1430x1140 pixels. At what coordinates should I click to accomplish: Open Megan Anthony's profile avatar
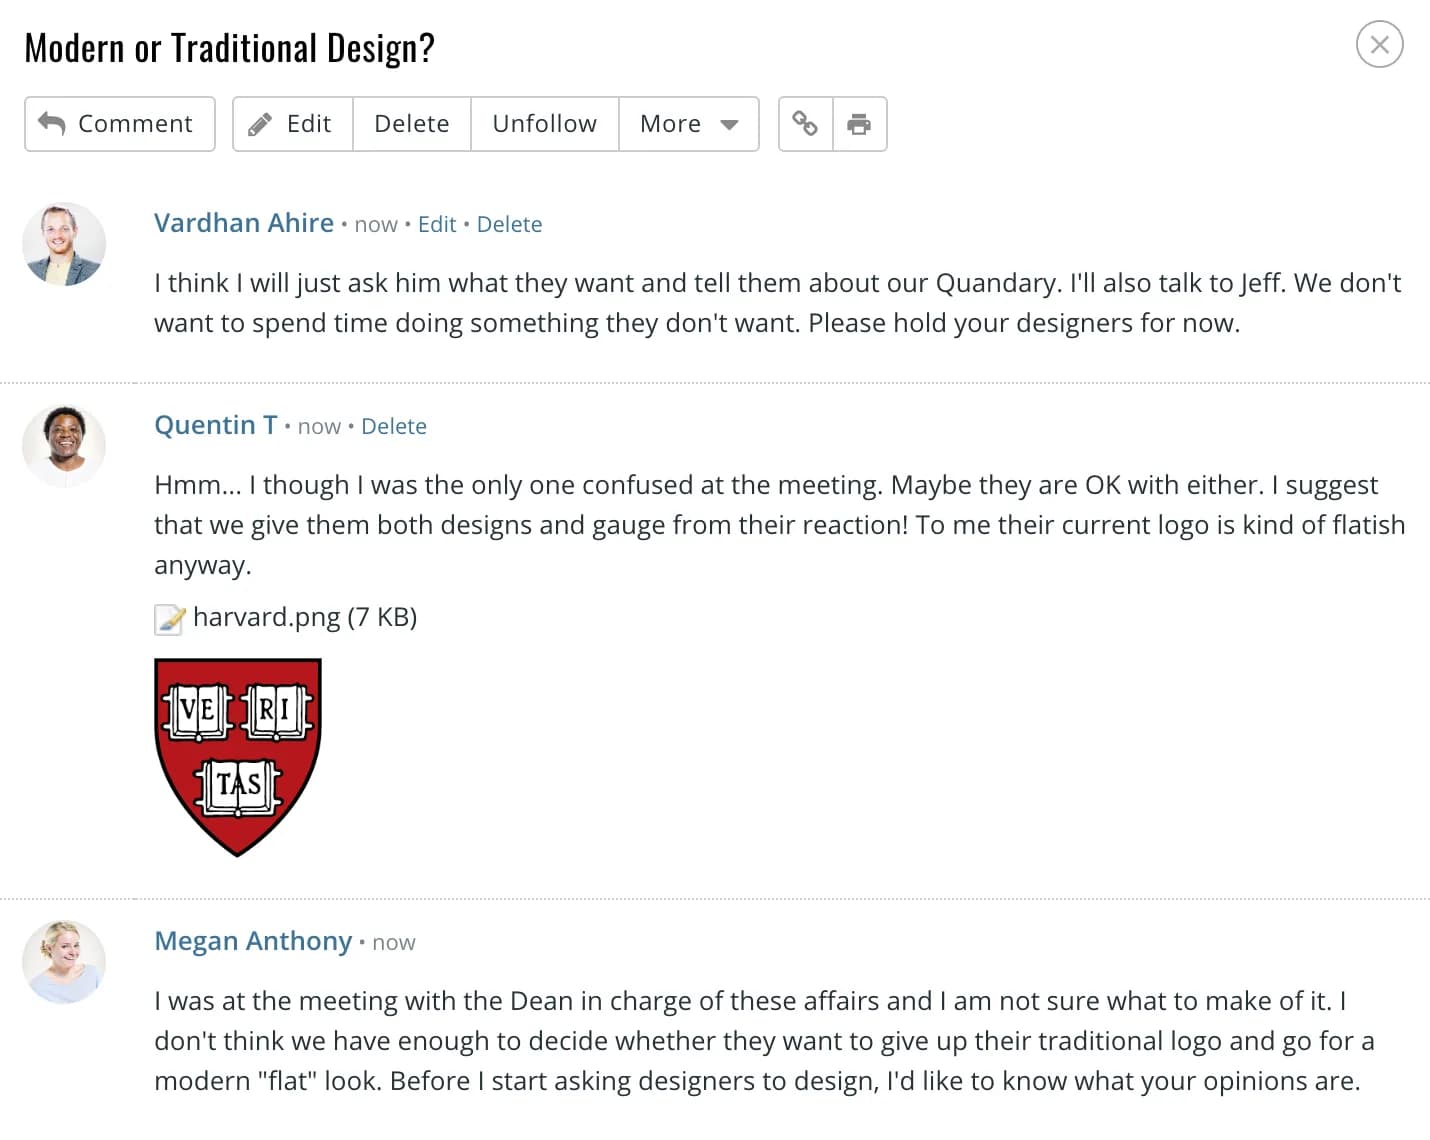(x=64, y=962)
